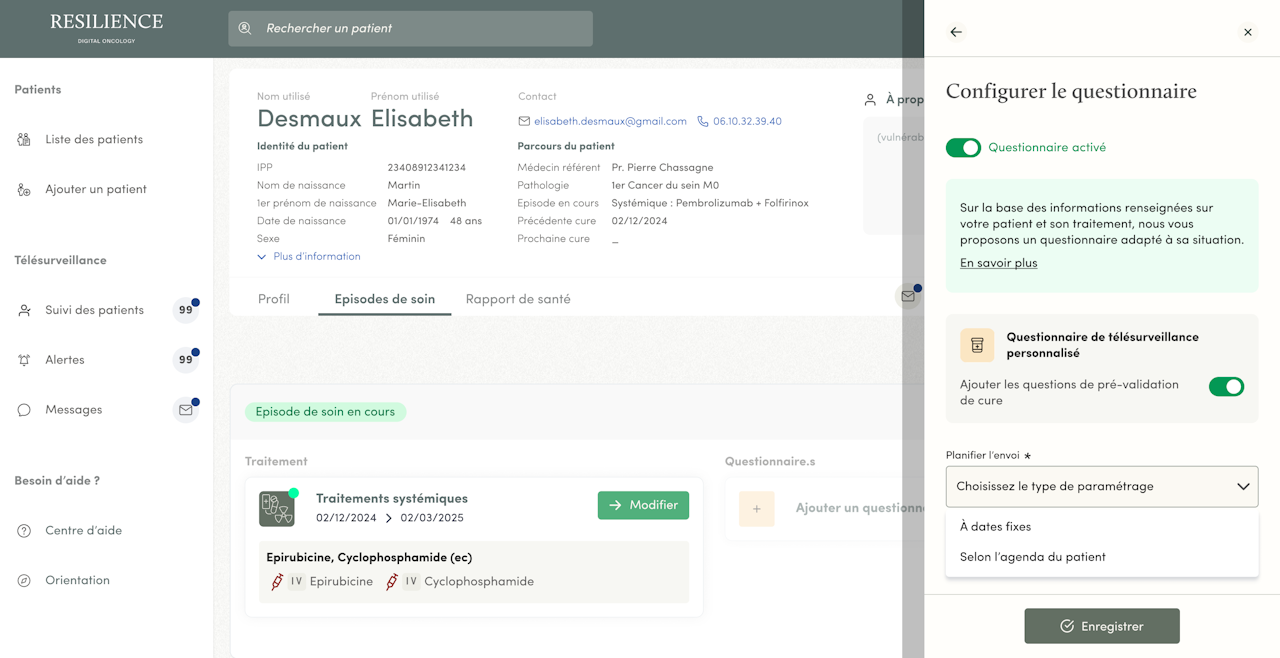Click the Traitements systémiques treatment icon
The image size is (1280, 658).
277,509
